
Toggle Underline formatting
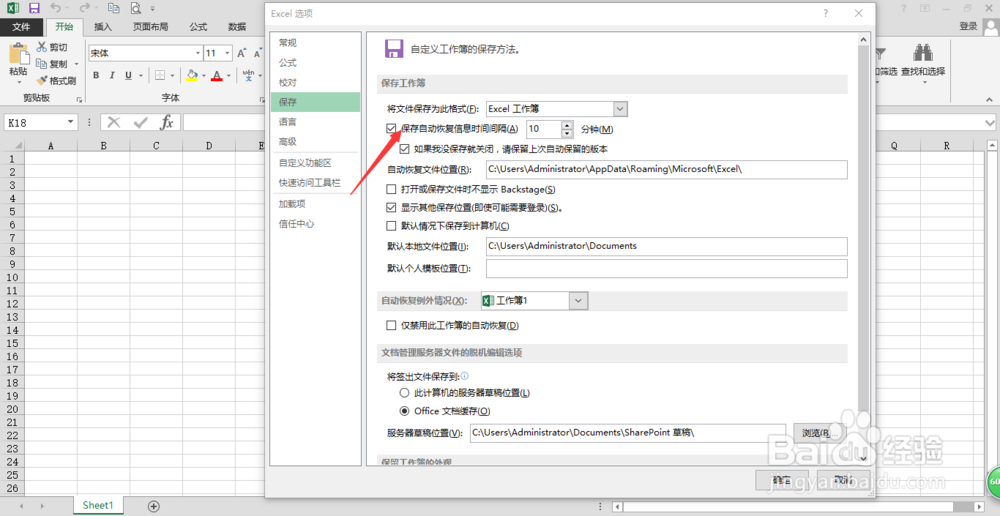pos(128,75)
